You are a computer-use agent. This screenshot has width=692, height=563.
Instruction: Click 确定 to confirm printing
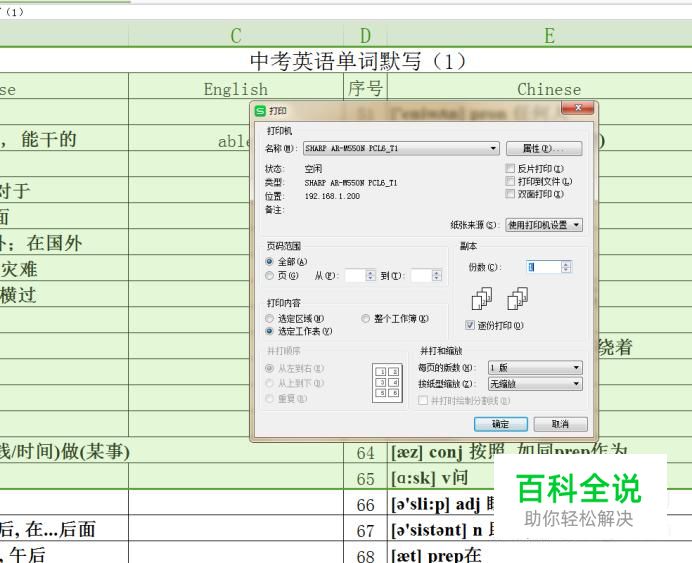pos(500,424)
